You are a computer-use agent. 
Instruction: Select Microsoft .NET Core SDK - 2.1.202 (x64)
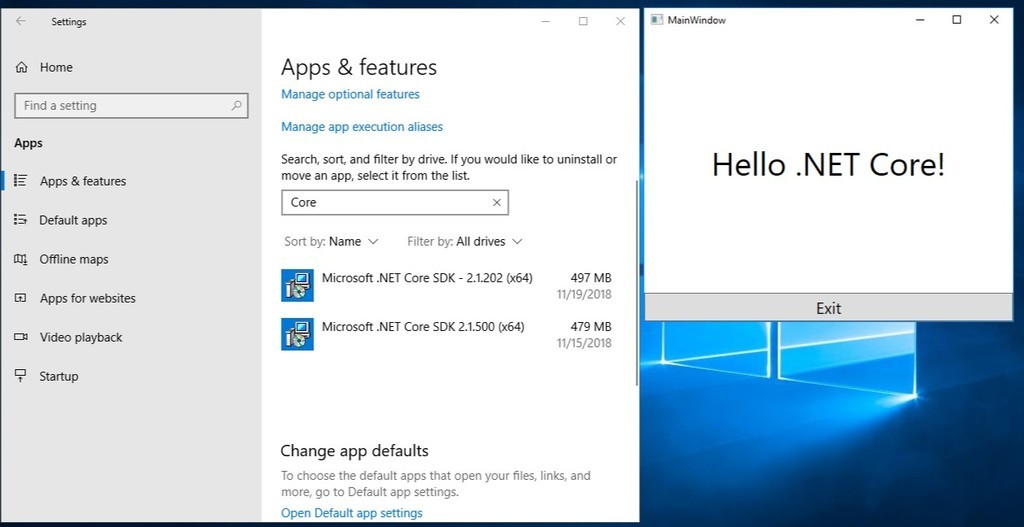coord(447,285)
